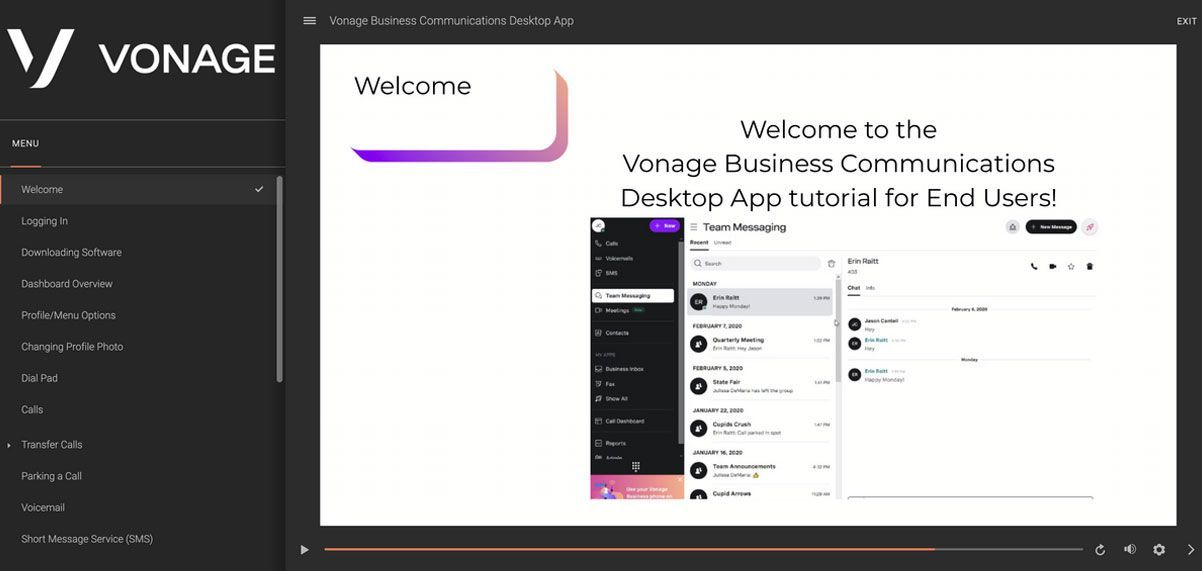Viewport: 1202px width, 571px height.
Task: Replay the slide with the circular arrow icon
Action: click(1100, 549)
